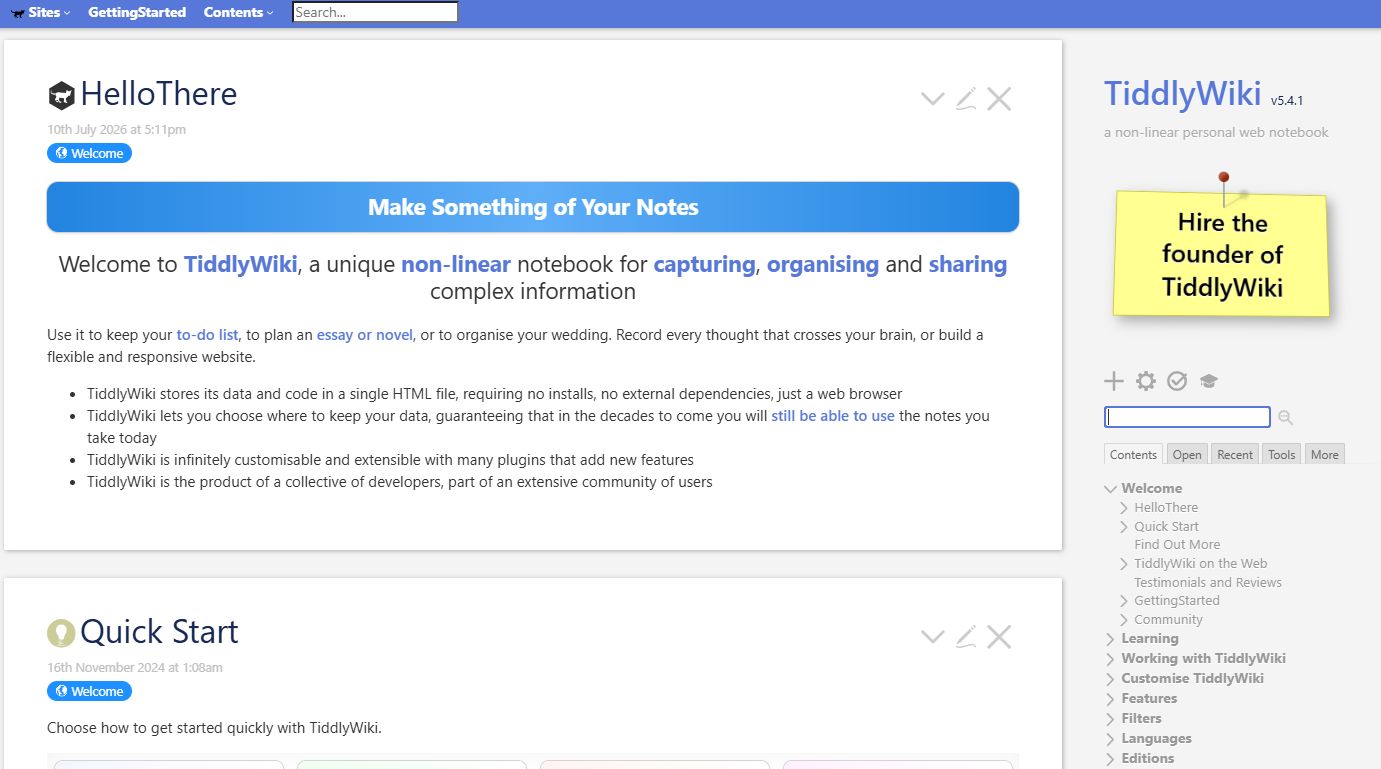Expand the Working with TiddlyWiki chevron
Screen dimensions: 1381x769
coord(1110,659)
